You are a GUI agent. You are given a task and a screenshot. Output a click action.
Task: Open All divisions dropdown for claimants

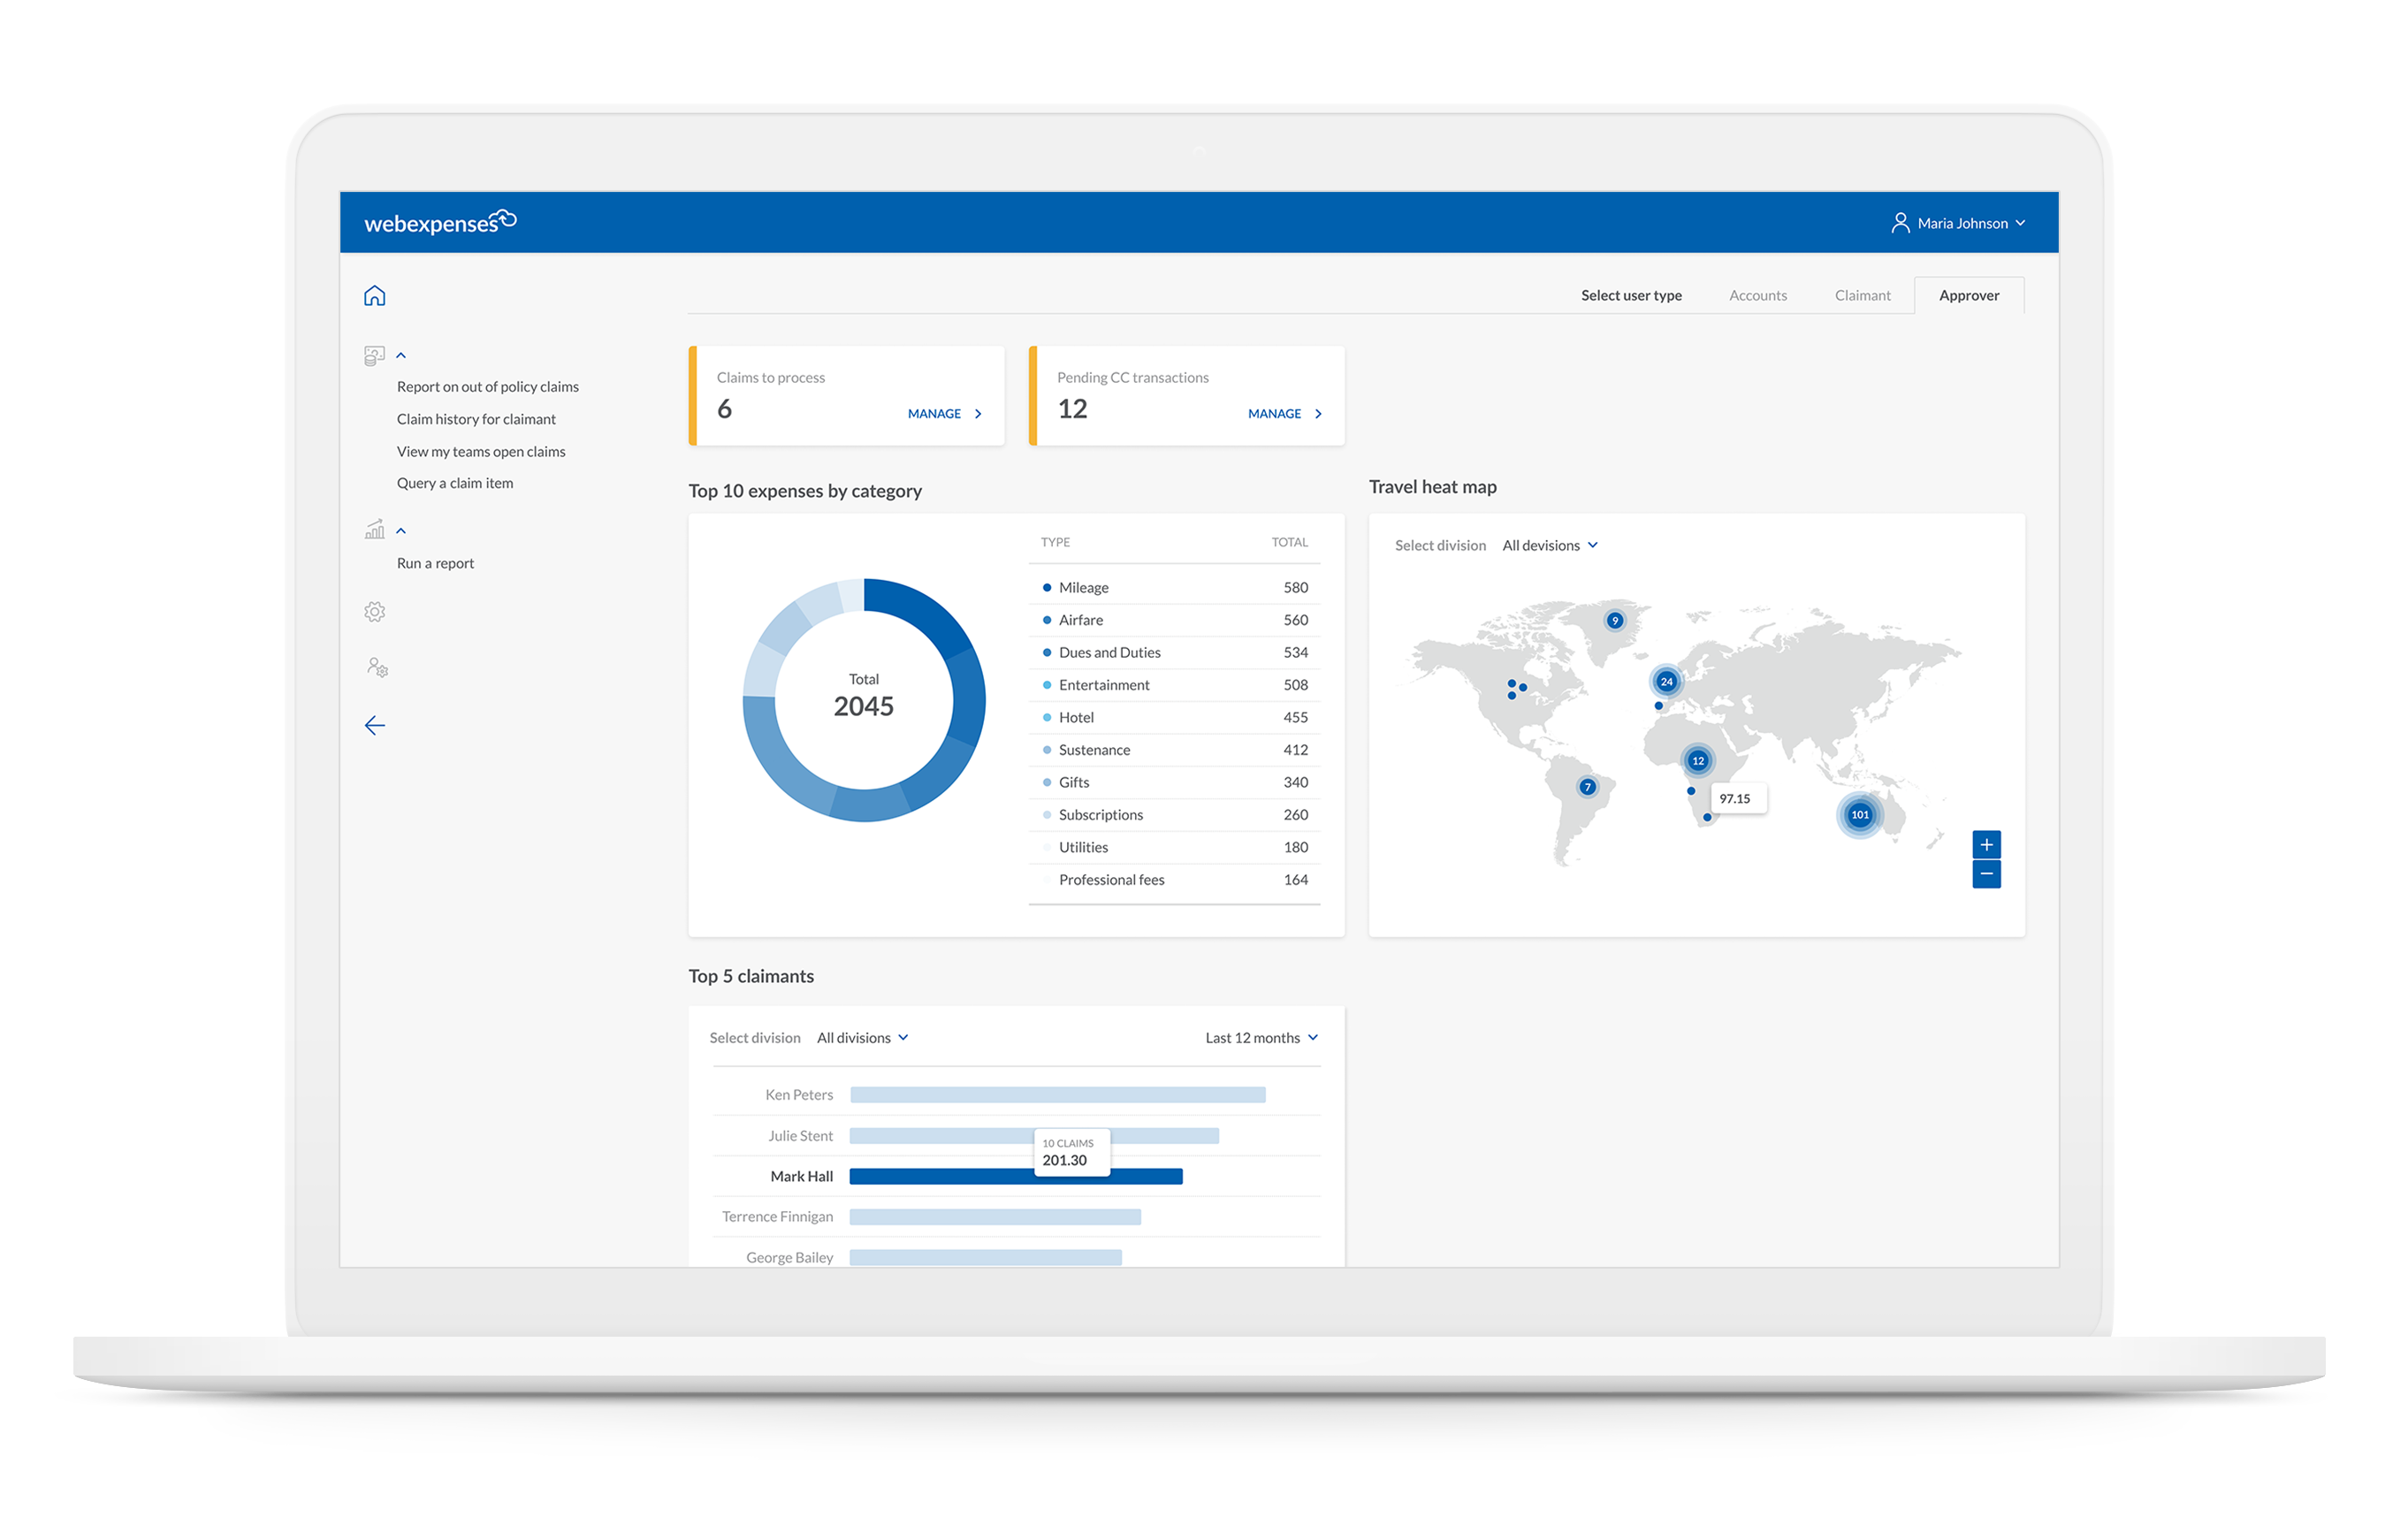coord(861,1037)
